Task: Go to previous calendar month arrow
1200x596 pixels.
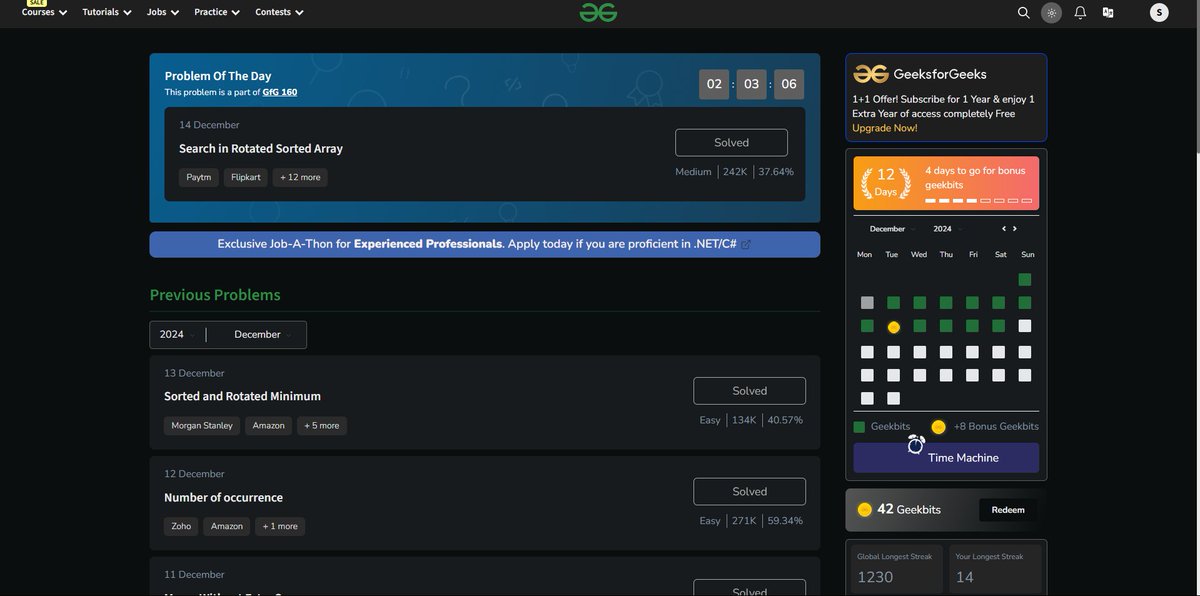Action: (x=1004, y=229)
